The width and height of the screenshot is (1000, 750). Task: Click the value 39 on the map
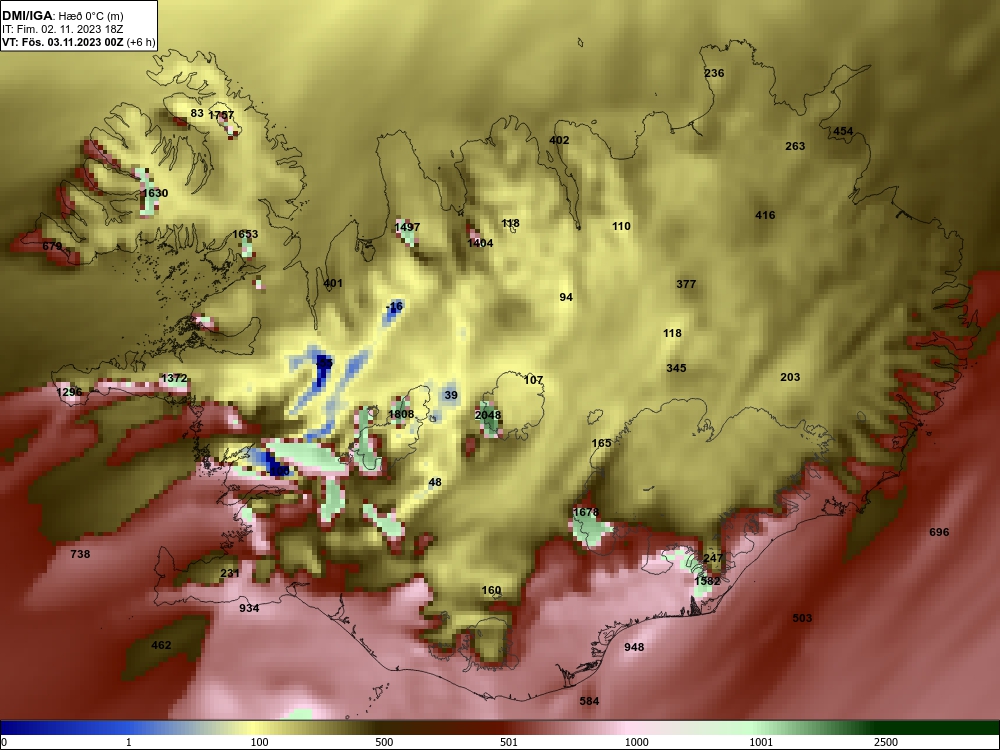pos(451,395)
